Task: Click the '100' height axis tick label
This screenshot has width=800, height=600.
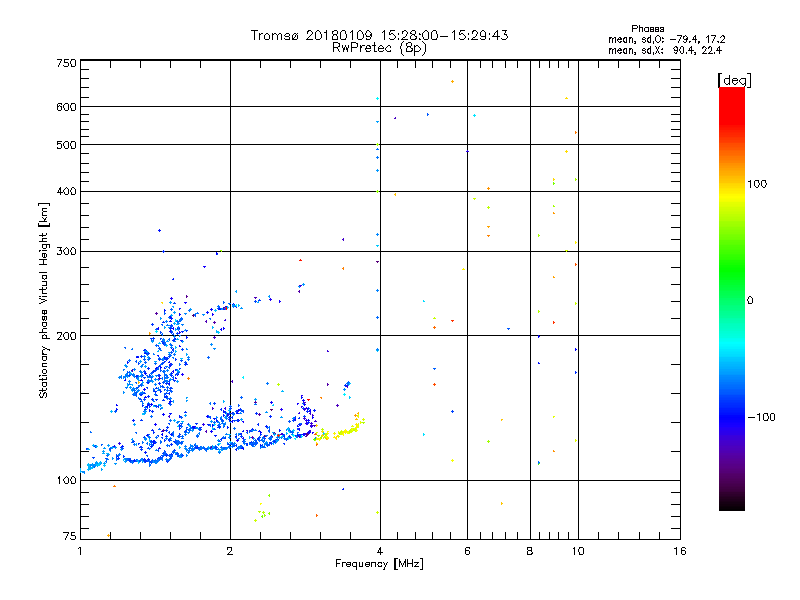Action: tap(66, 481)
